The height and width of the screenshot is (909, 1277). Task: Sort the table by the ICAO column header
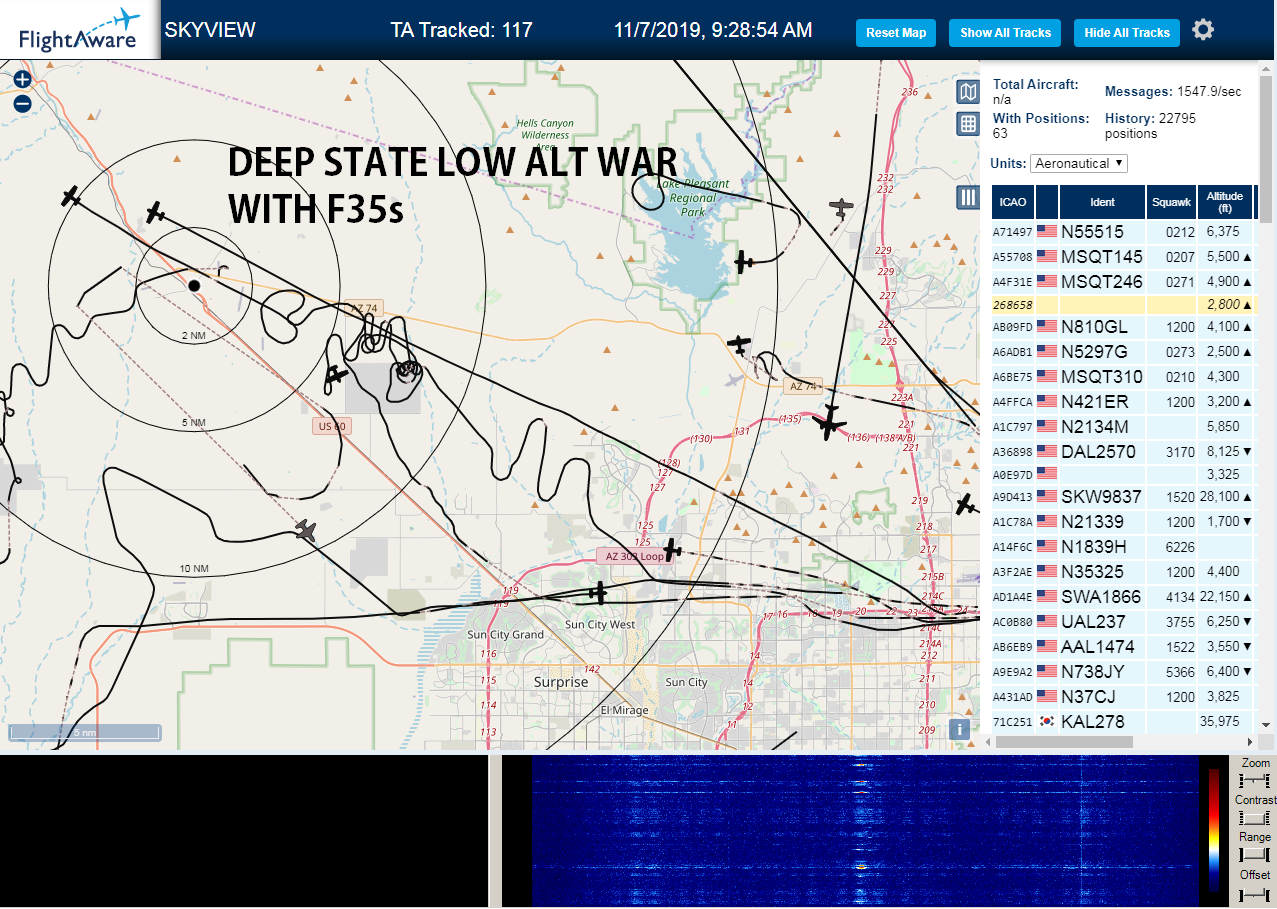(1012, 202)
